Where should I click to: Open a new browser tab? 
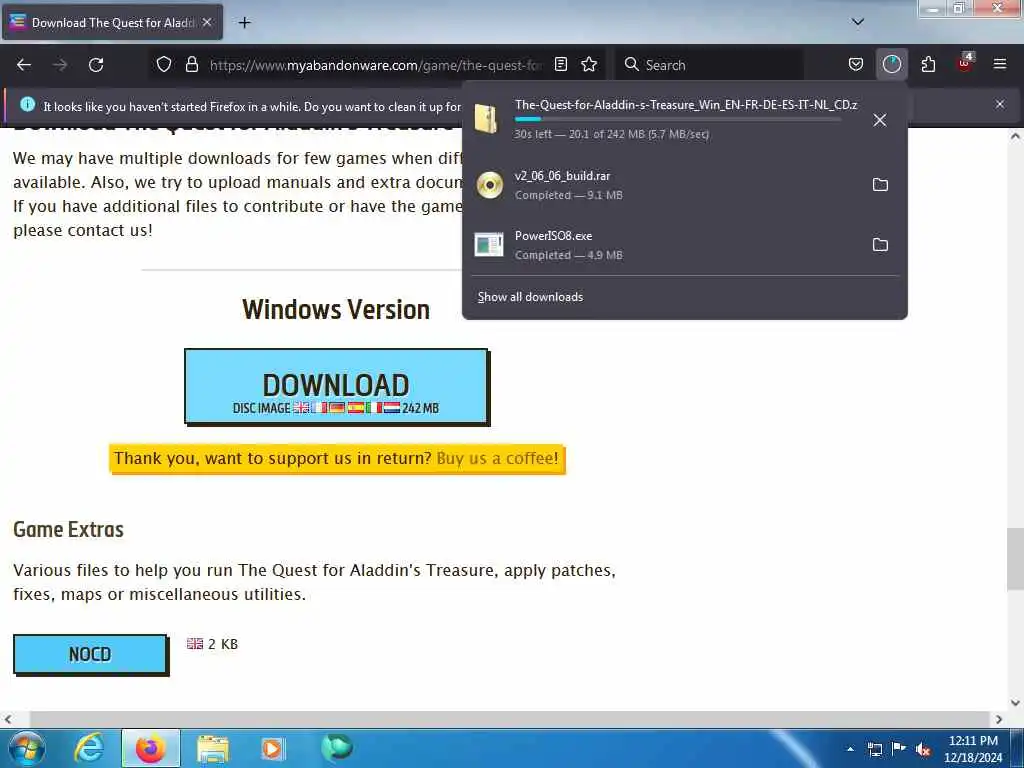point(244,23)
